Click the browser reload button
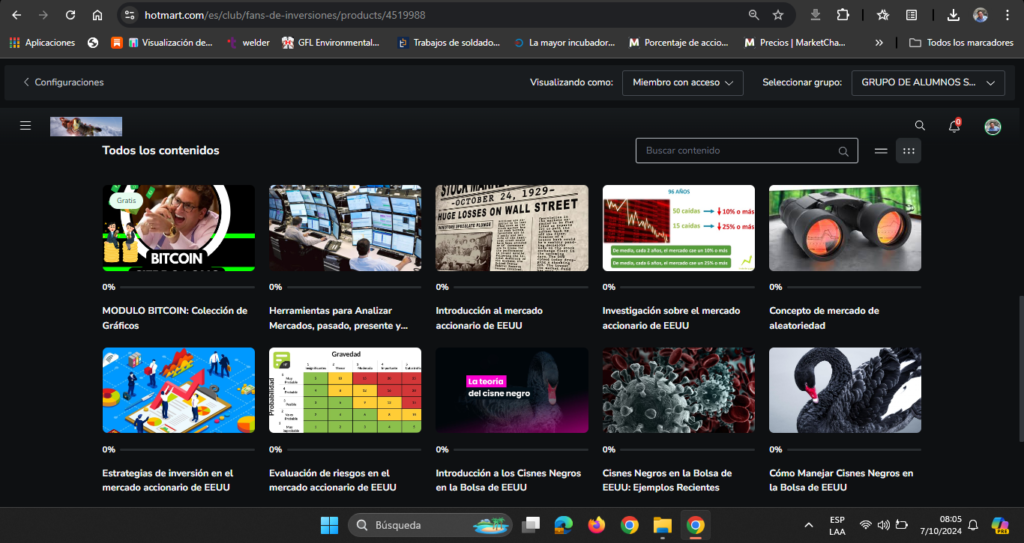This screenshot has width=1024, height=543. [70, 15]
